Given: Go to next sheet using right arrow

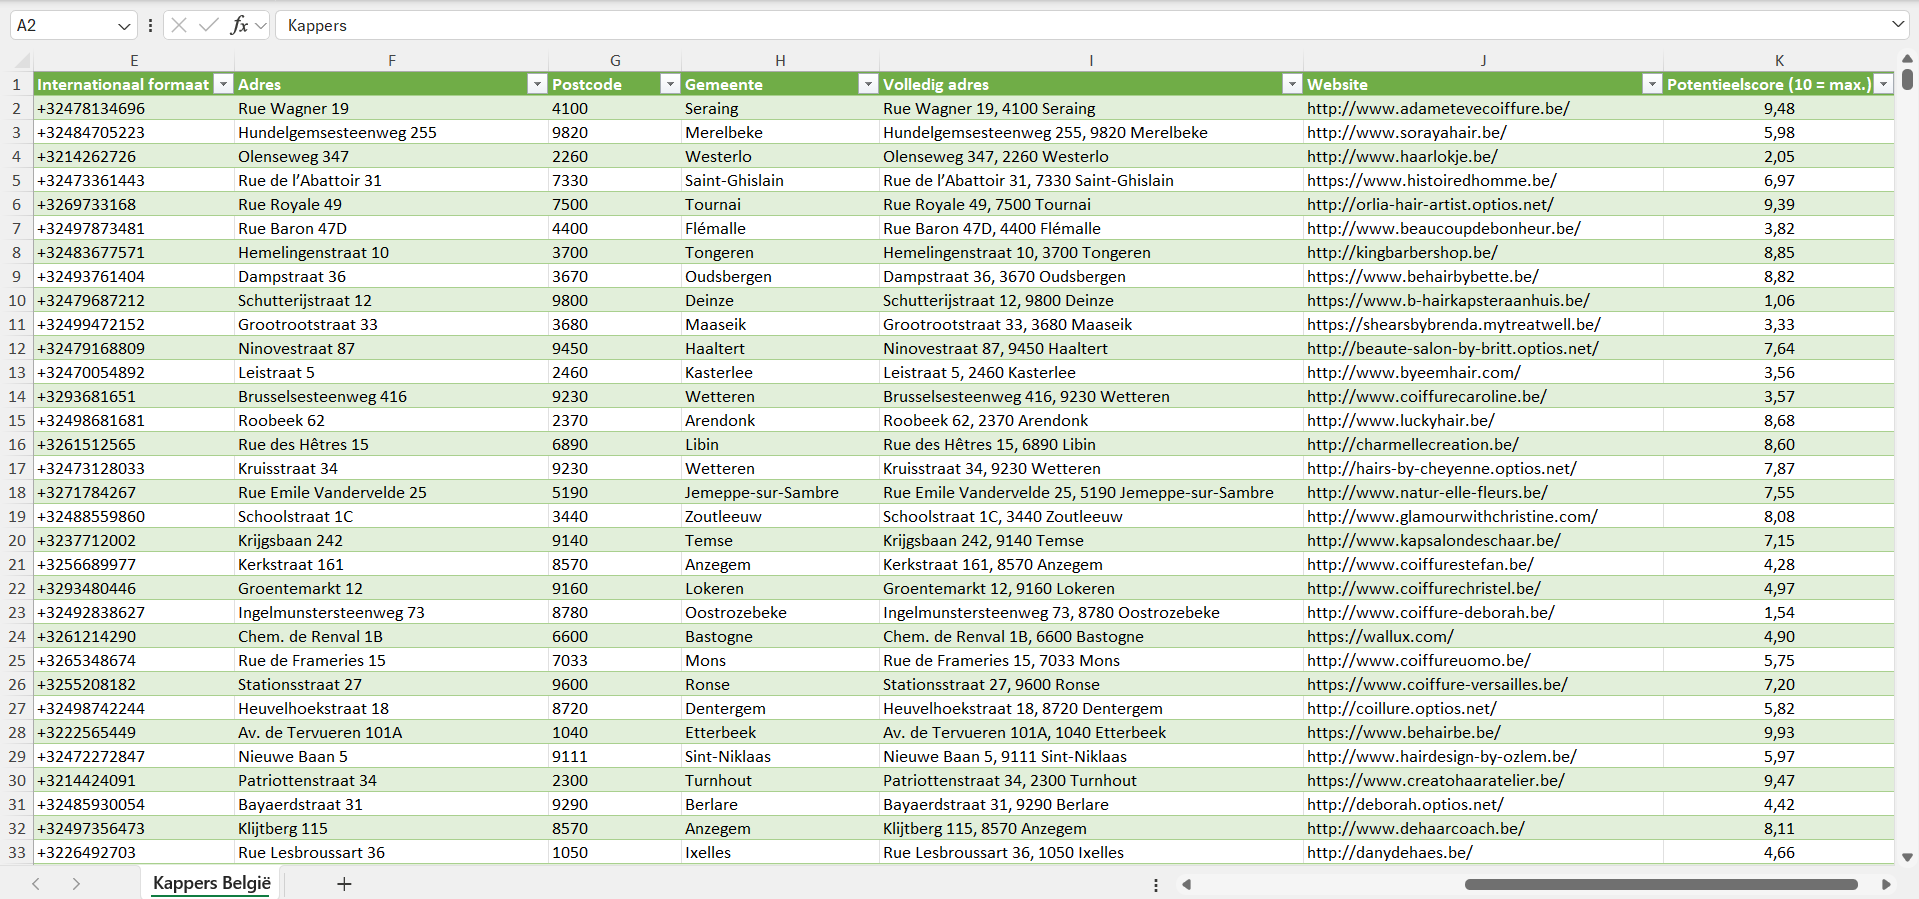Looking at the screenshot, I should (76, 884).
